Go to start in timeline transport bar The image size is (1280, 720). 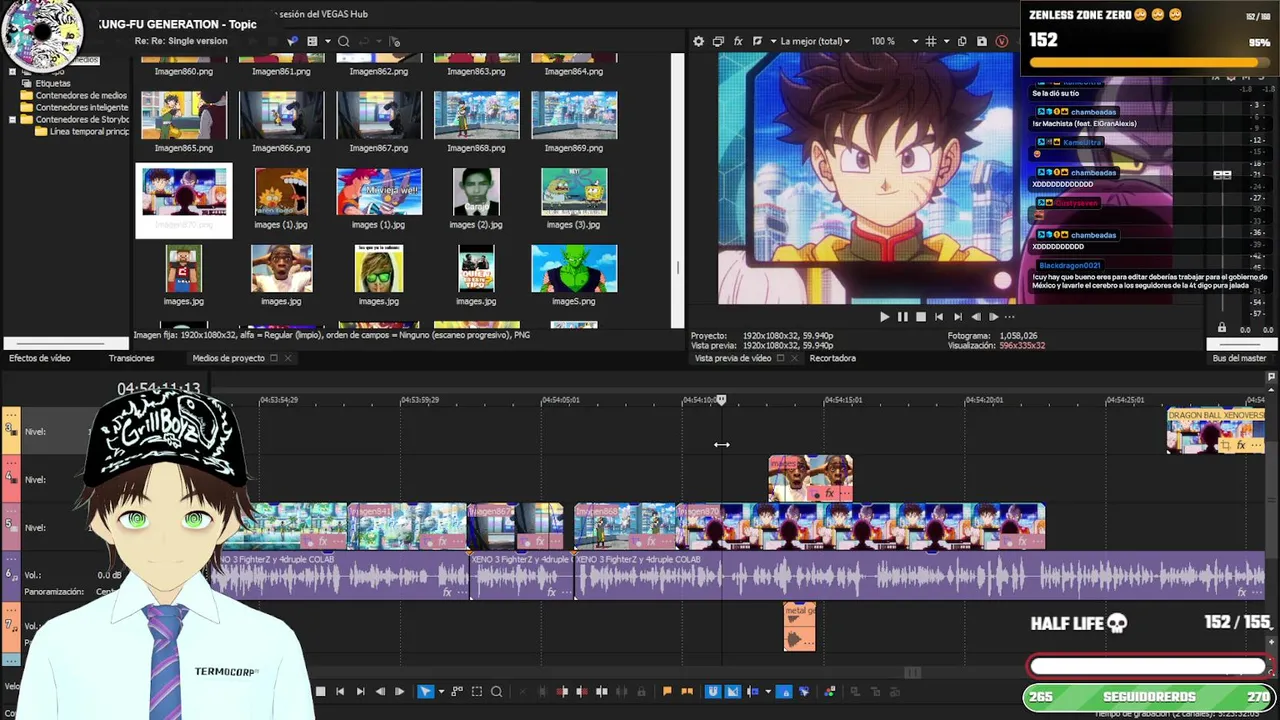pos(340,691)
